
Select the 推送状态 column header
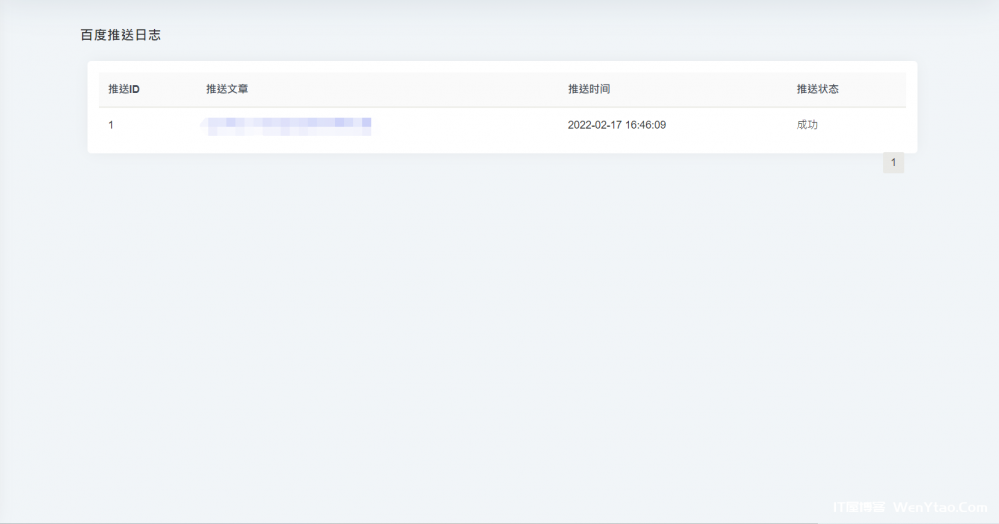pyautogui.click(x=817, y=89)
